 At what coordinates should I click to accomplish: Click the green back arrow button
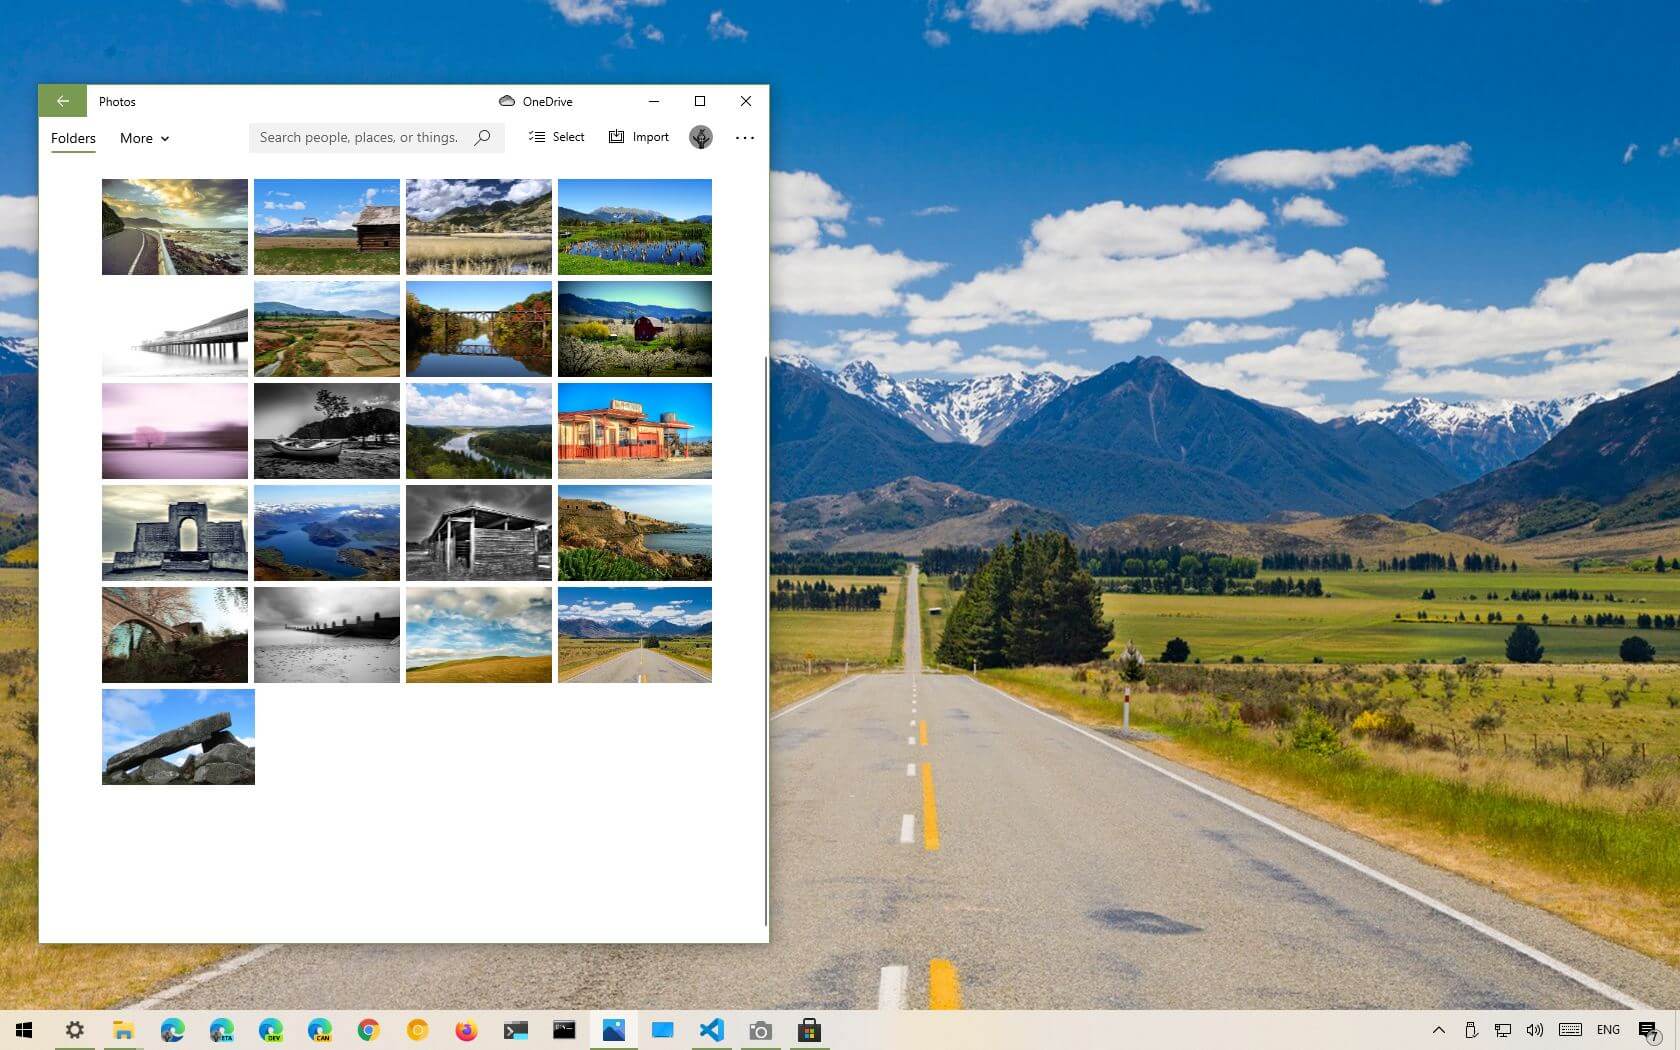(62, 101)
